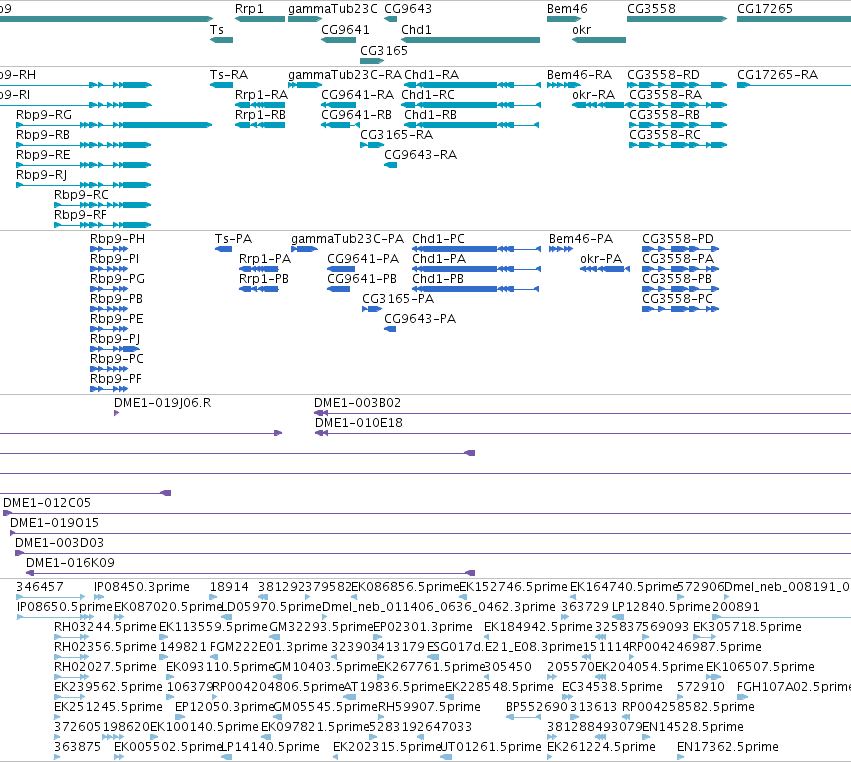Click BAC clone DME1-019O15
851x762 pixels.
(430, 533)
